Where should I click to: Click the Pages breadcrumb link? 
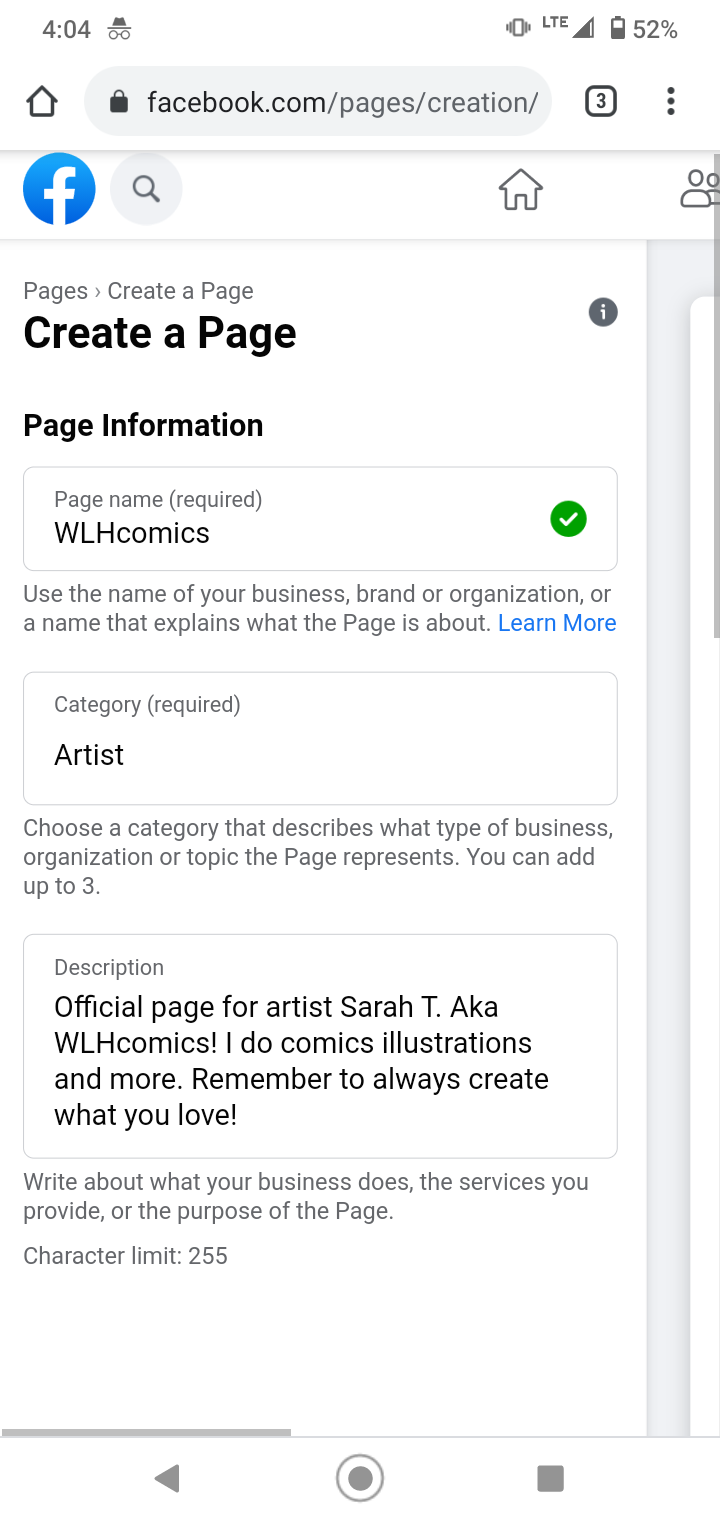pos(55,291)
